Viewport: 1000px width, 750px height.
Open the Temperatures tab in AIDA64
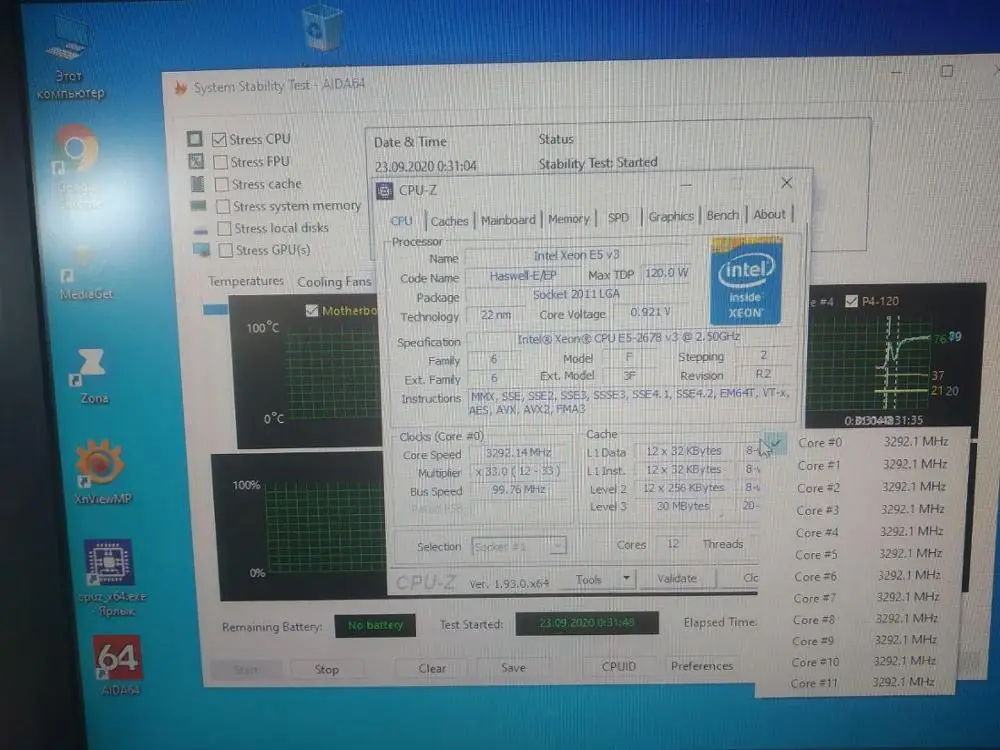[x=246, y=281]
